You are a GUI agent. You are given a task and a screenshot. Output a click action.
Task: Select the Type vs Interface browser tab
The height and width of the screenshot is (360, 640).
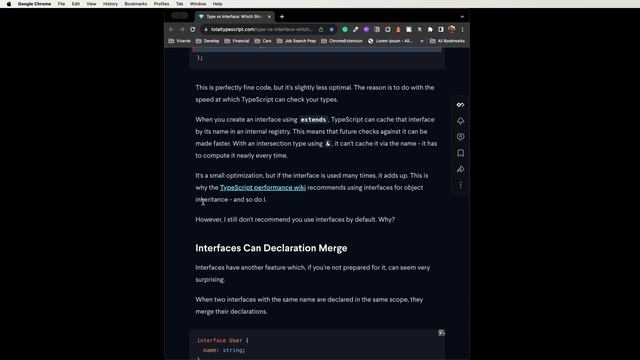pyautogui.click(x=234, y=17)
